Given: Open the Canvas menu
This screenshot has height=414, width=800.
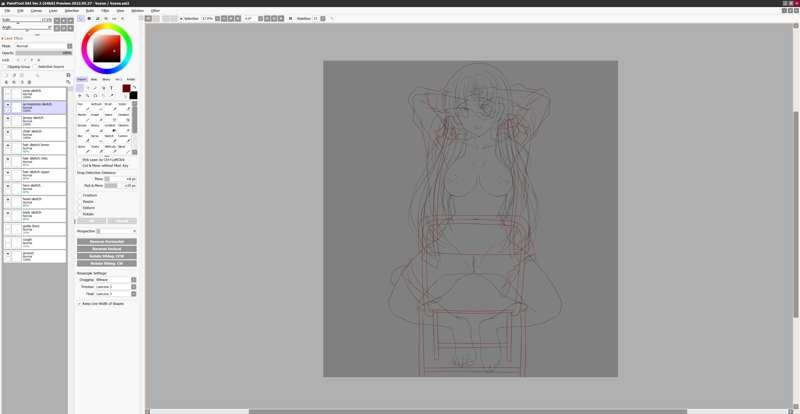Looking at the screenshot, I should pyautogui.click(x=36, y=10).
